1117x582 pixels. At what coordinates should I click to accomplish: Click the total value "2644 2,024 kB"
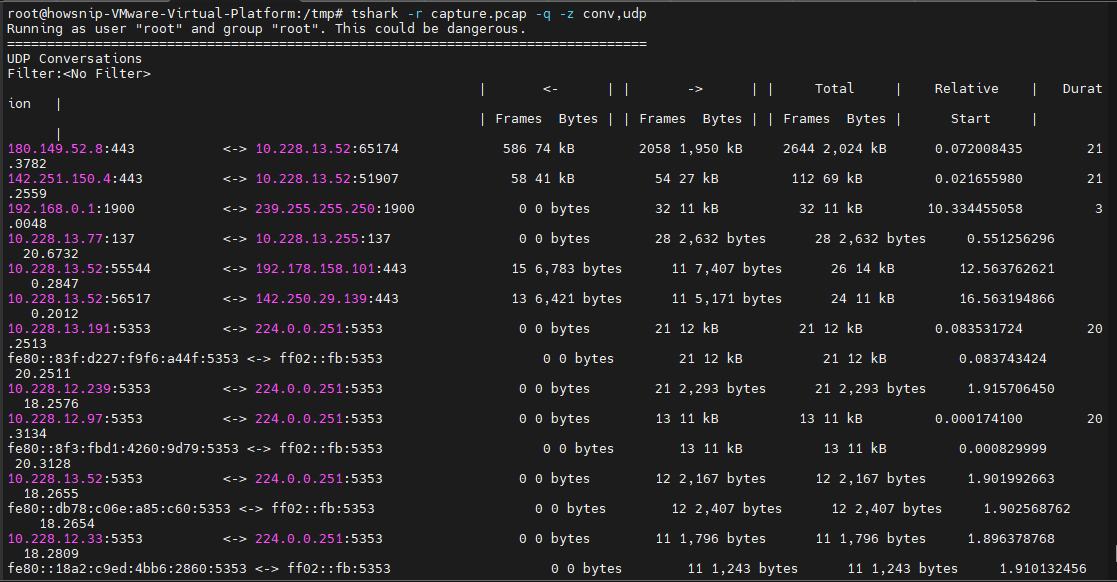(x=835, y=149)
